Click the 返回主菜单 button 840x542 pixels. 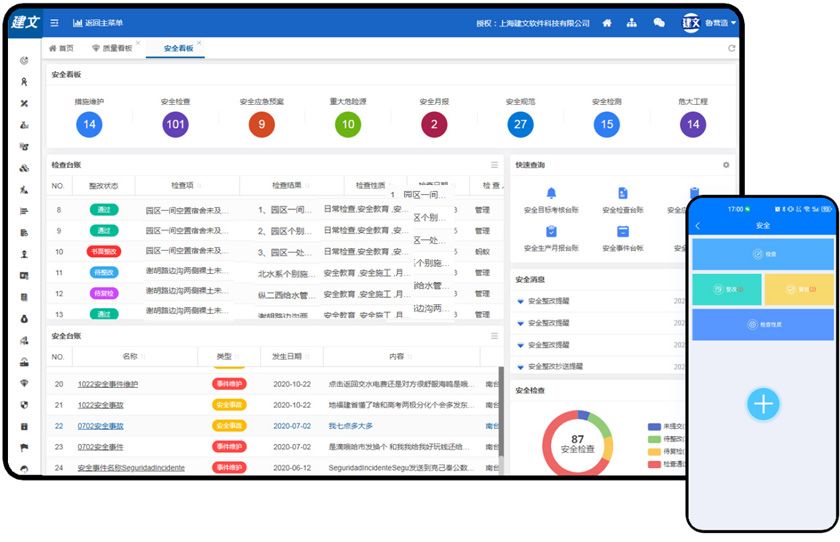tap(98, 23)
